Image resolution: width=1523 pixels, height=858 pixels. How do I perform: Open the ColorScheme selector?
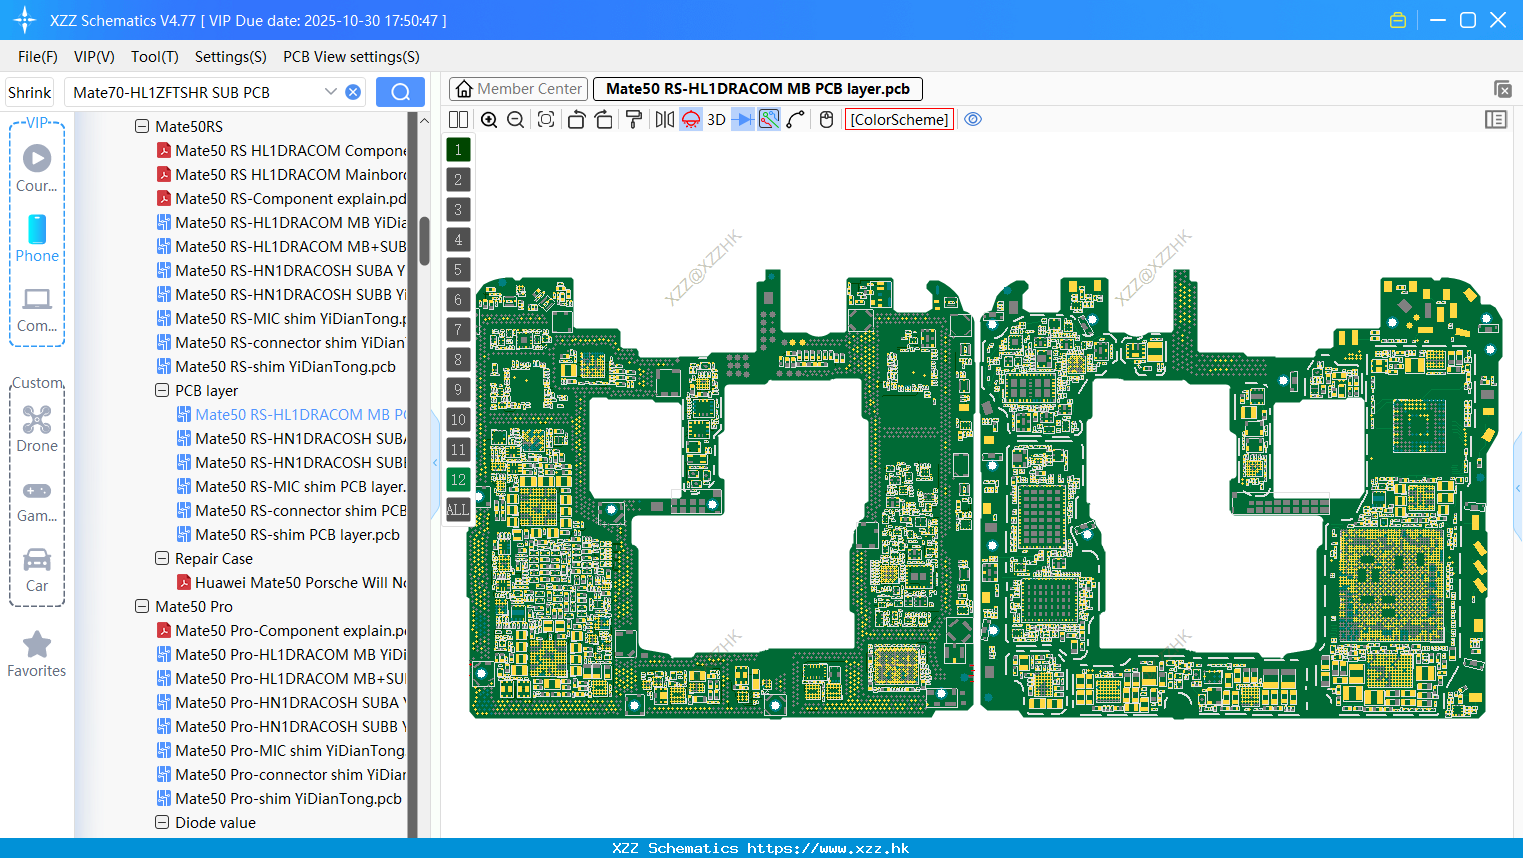[899, 119]
